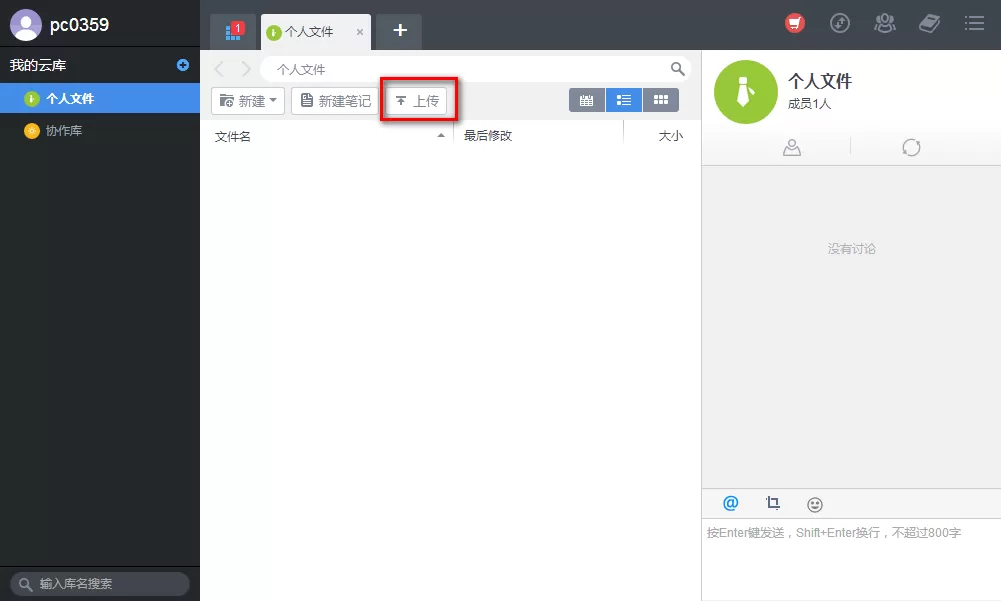Sort by 最后修改 column
The width and height of the screenshot is (1001, 601).
pos(488,136)
